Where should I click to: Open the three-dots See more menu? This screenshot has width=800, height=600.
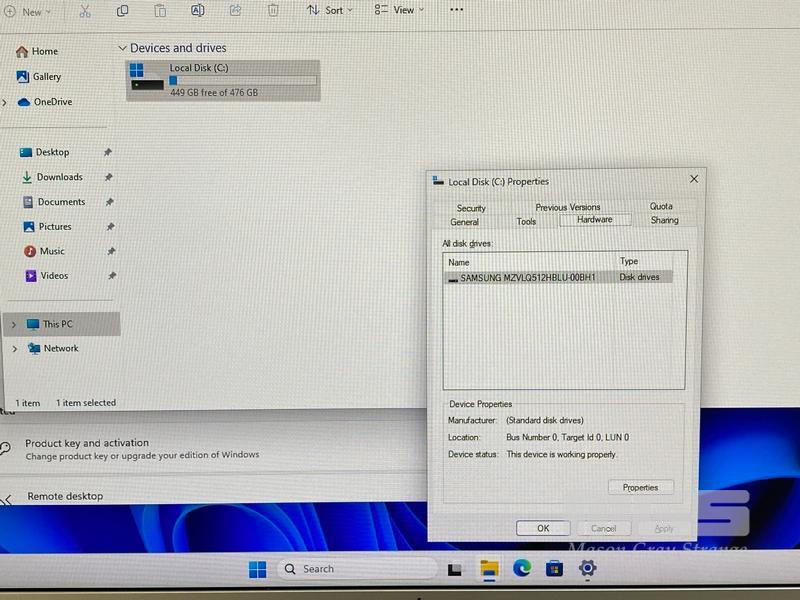[457, 9]
